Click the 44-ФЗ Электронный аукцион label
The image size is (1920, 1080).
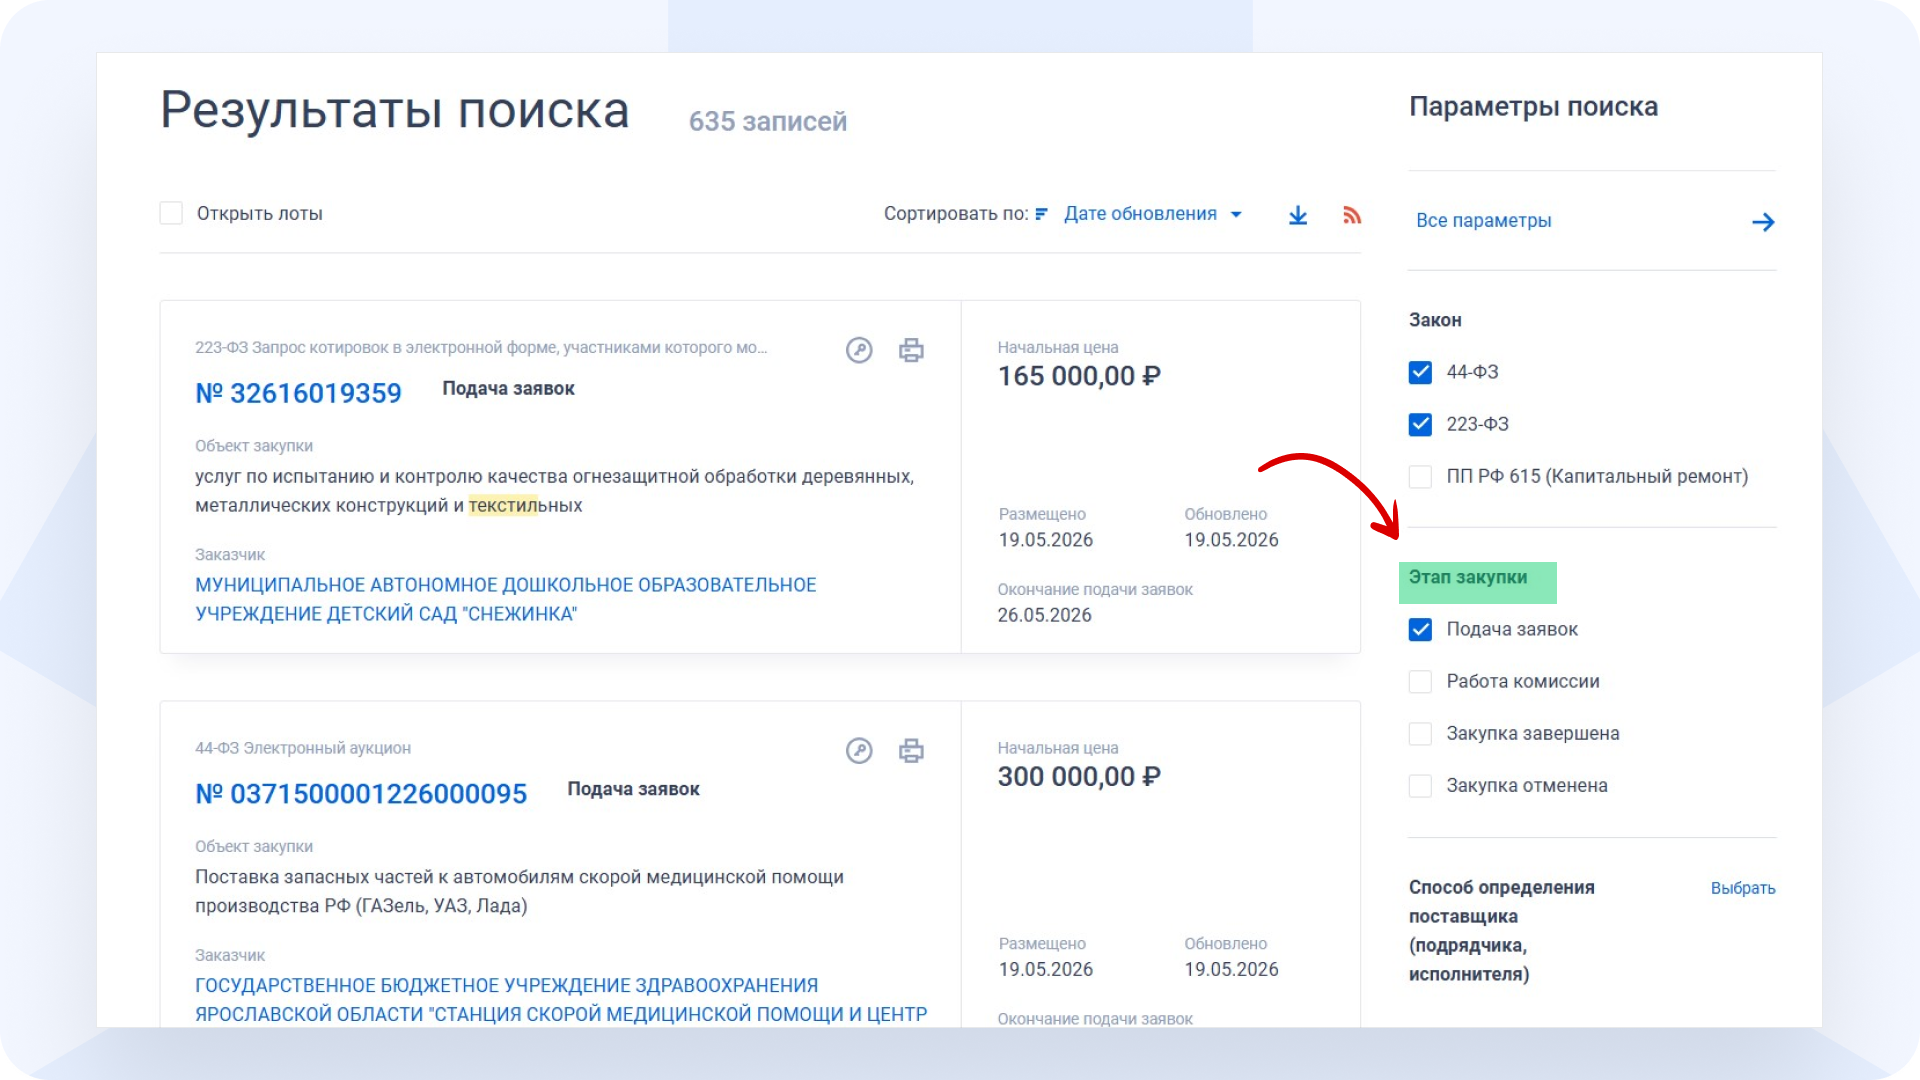point(303,749)
